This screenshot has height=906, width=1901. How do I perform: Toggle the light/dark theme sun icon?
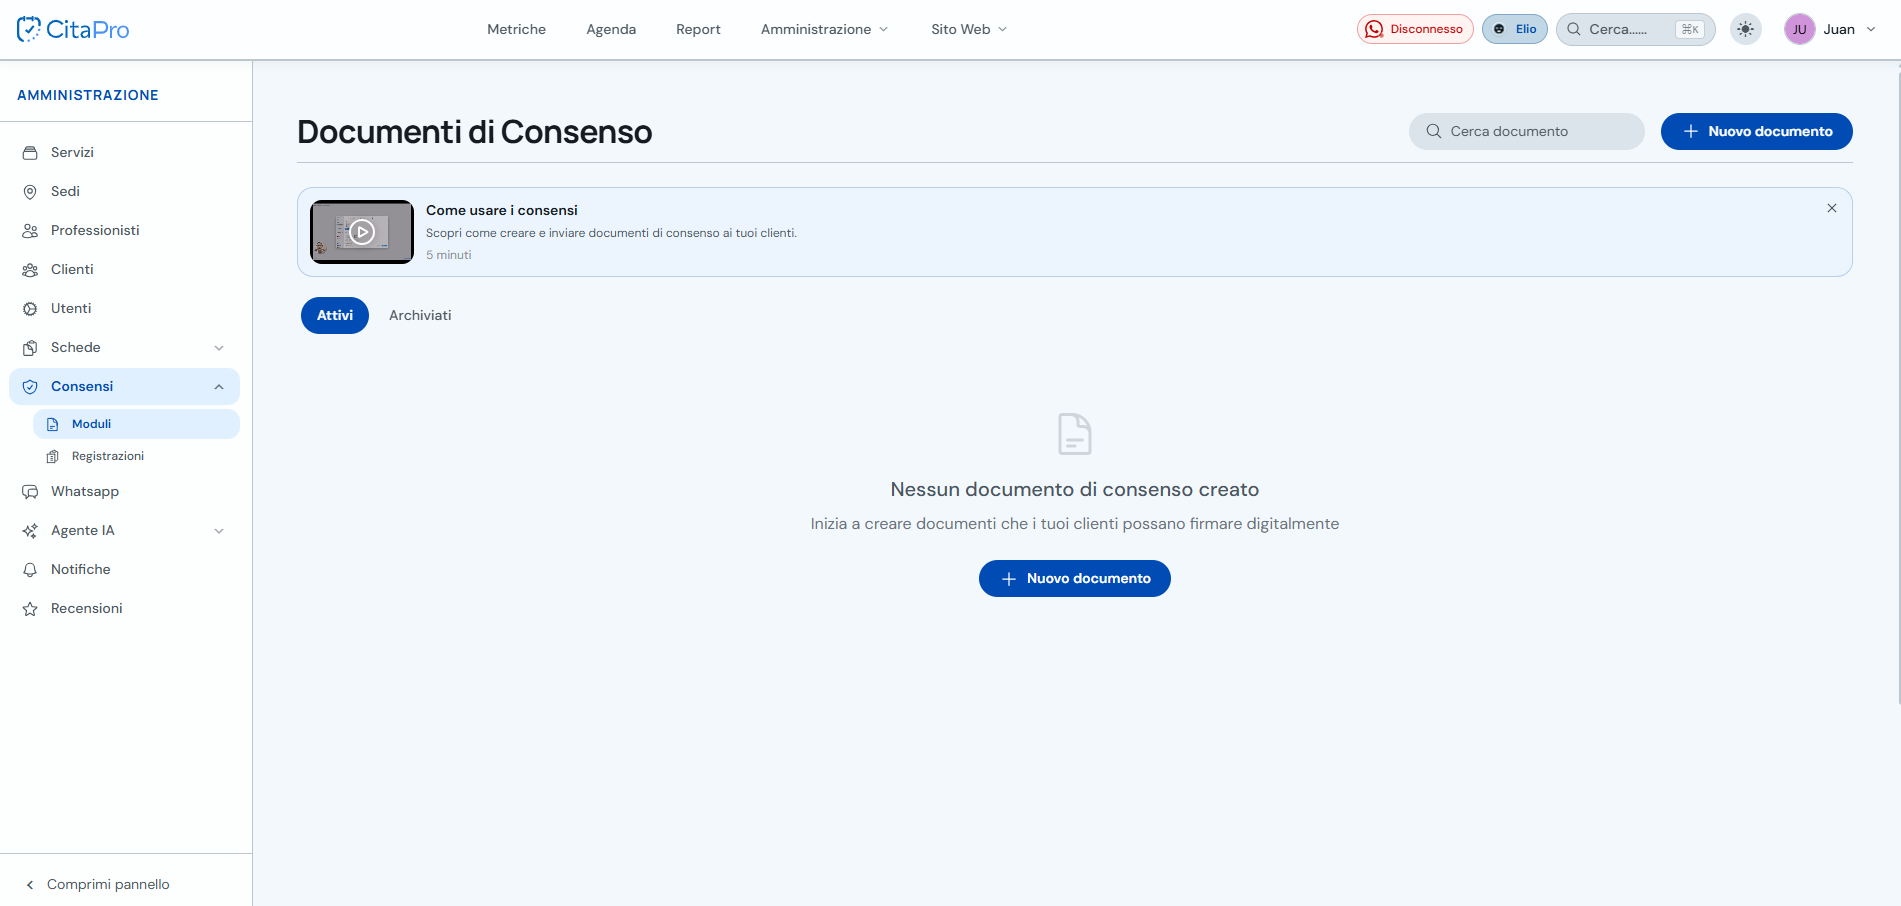(x=1746, y=29)
